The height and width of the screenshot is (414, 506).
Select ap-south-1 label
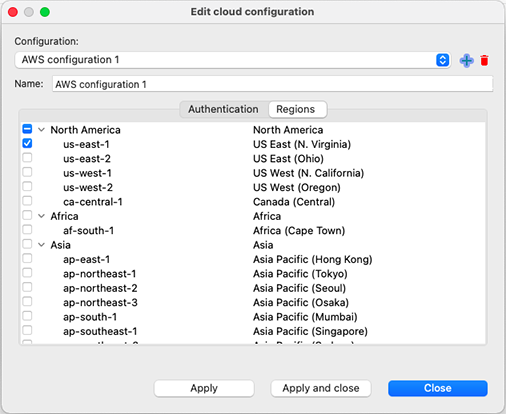pyautogui.click(x=90, y=317)
